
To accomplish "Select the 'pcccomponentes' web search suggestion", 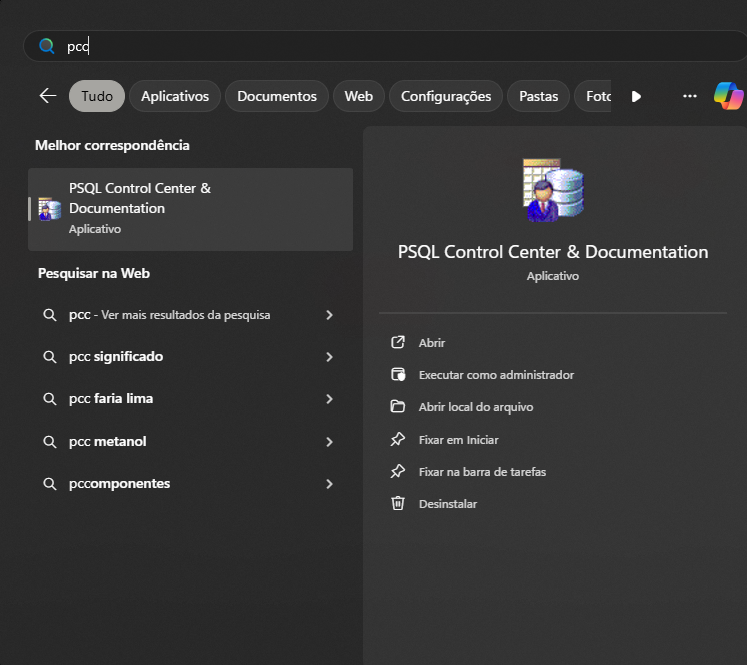I will pyautogui.click(x=120, y=484).
